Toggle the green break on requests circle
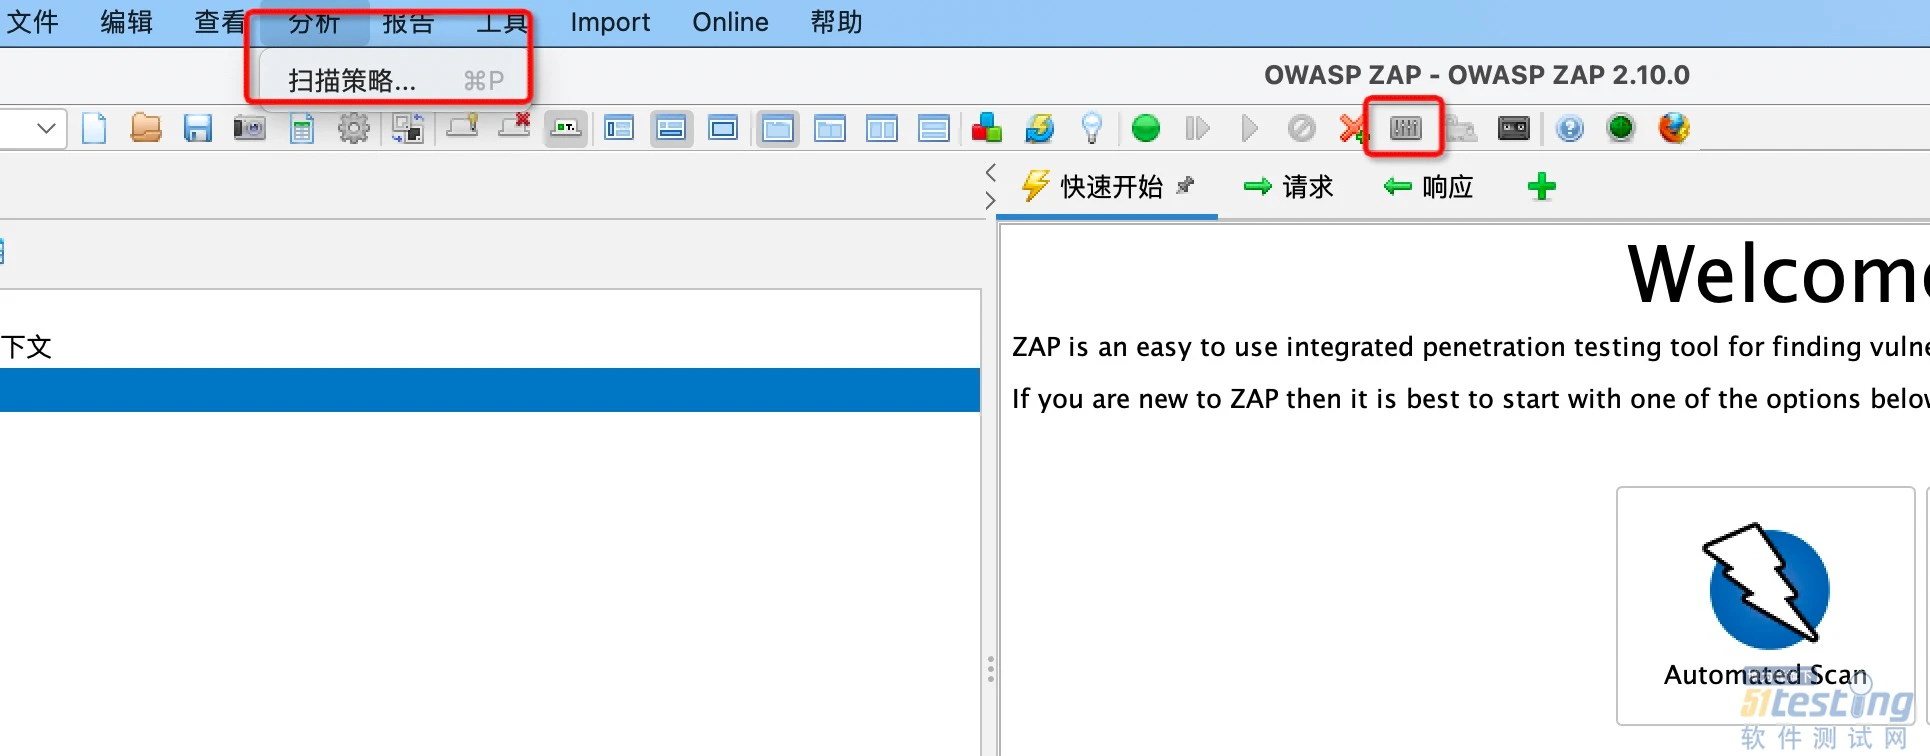Screen dimensions: 1930x756 pyautogui.click(x=1145, y=128)
